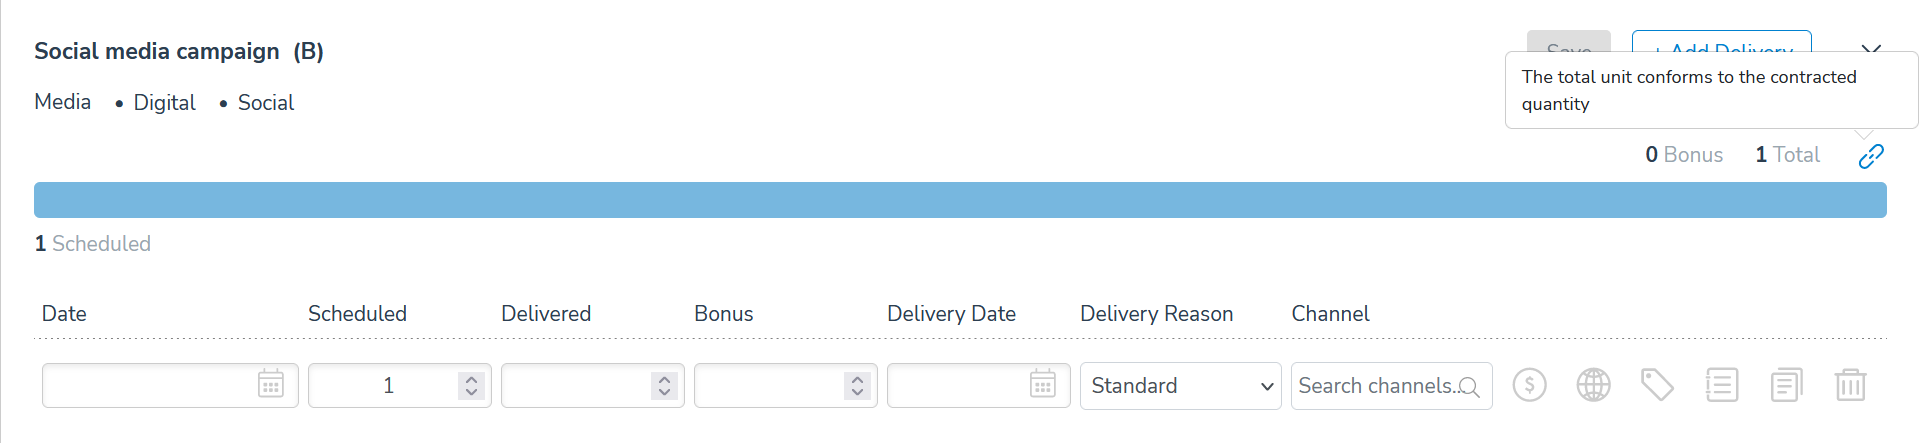Open the notes list icon
The image size is (1920, 443).
pyautogui.click(x=1721, y=385)
